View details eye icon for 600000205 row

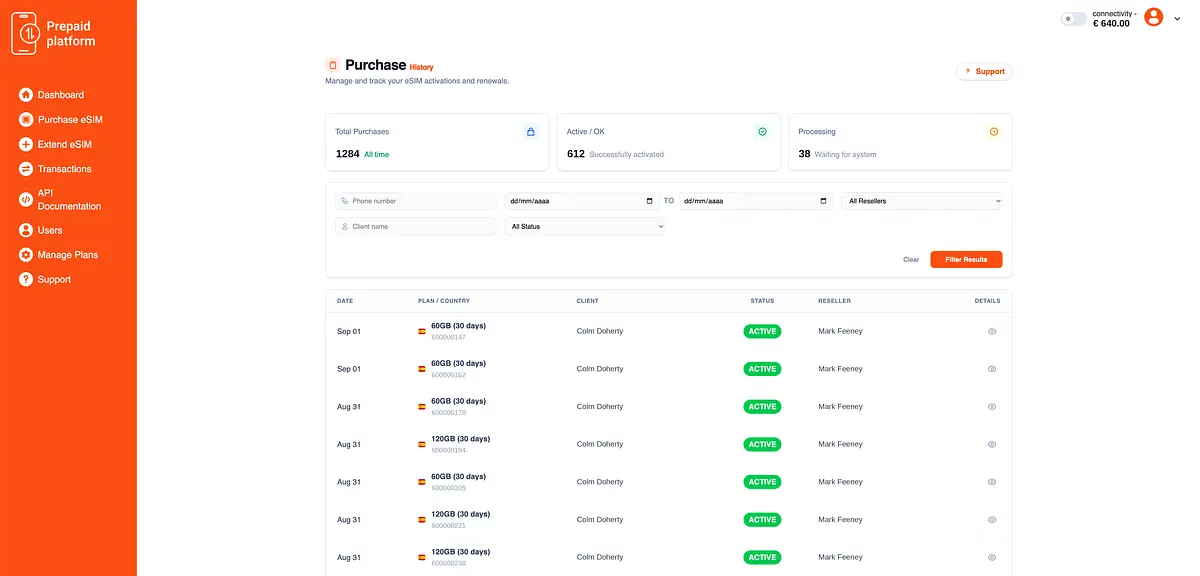pos(992,482)
